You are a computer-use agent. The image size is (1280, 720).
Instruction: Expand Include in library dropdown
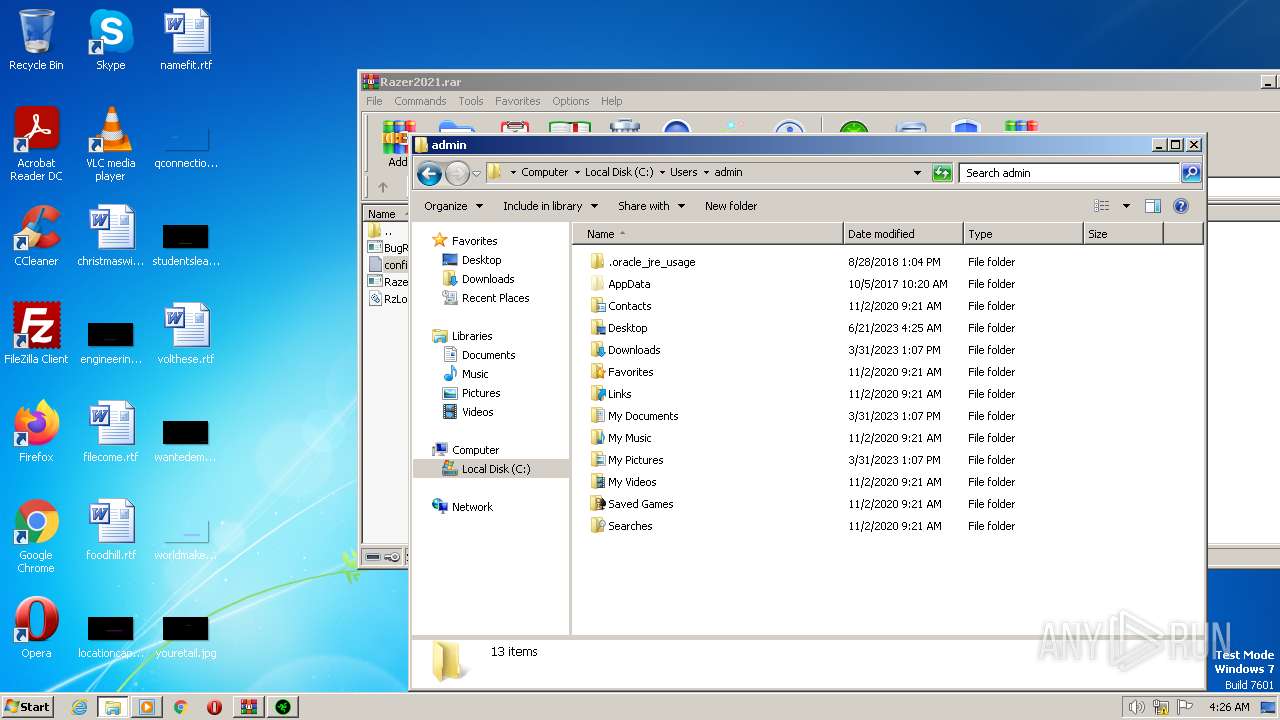pyautogui.click(x=550, y=206)
